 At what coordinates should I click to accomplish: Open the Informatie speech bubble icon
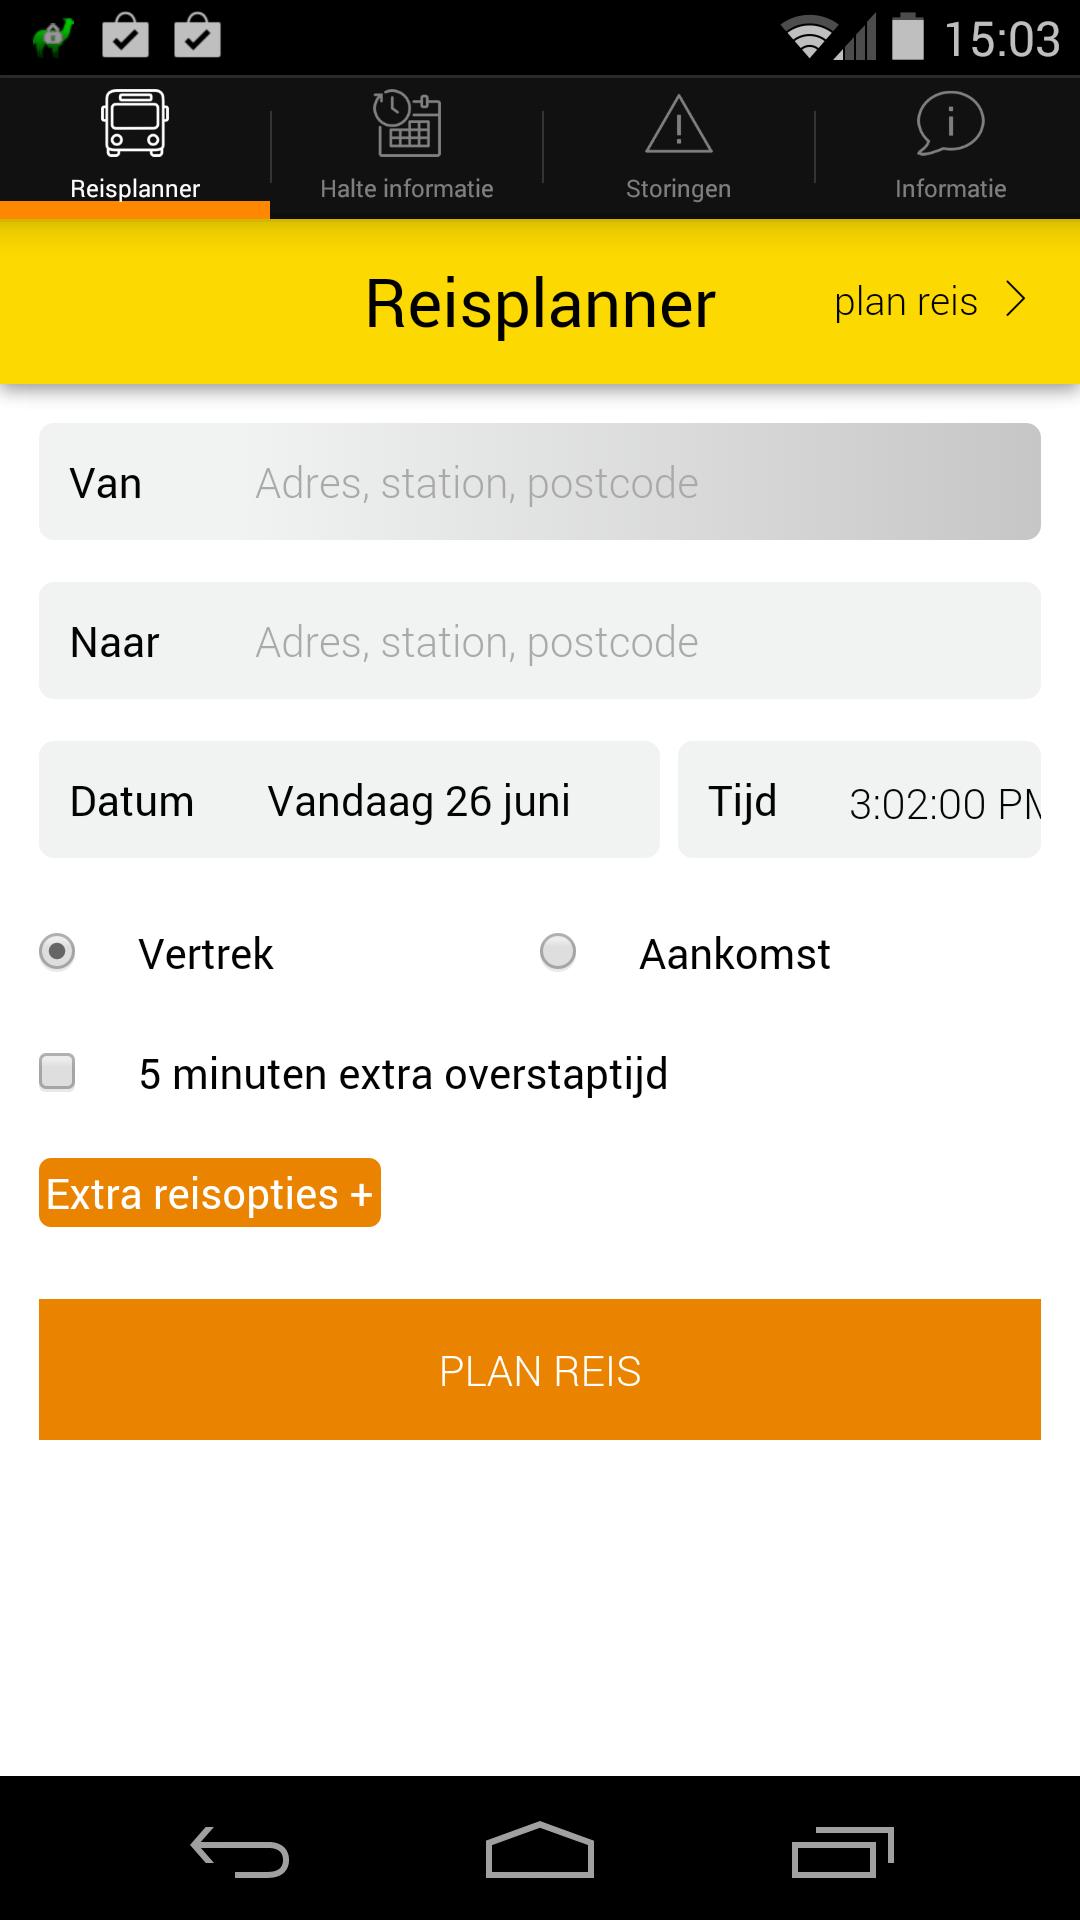click(950, 124)
